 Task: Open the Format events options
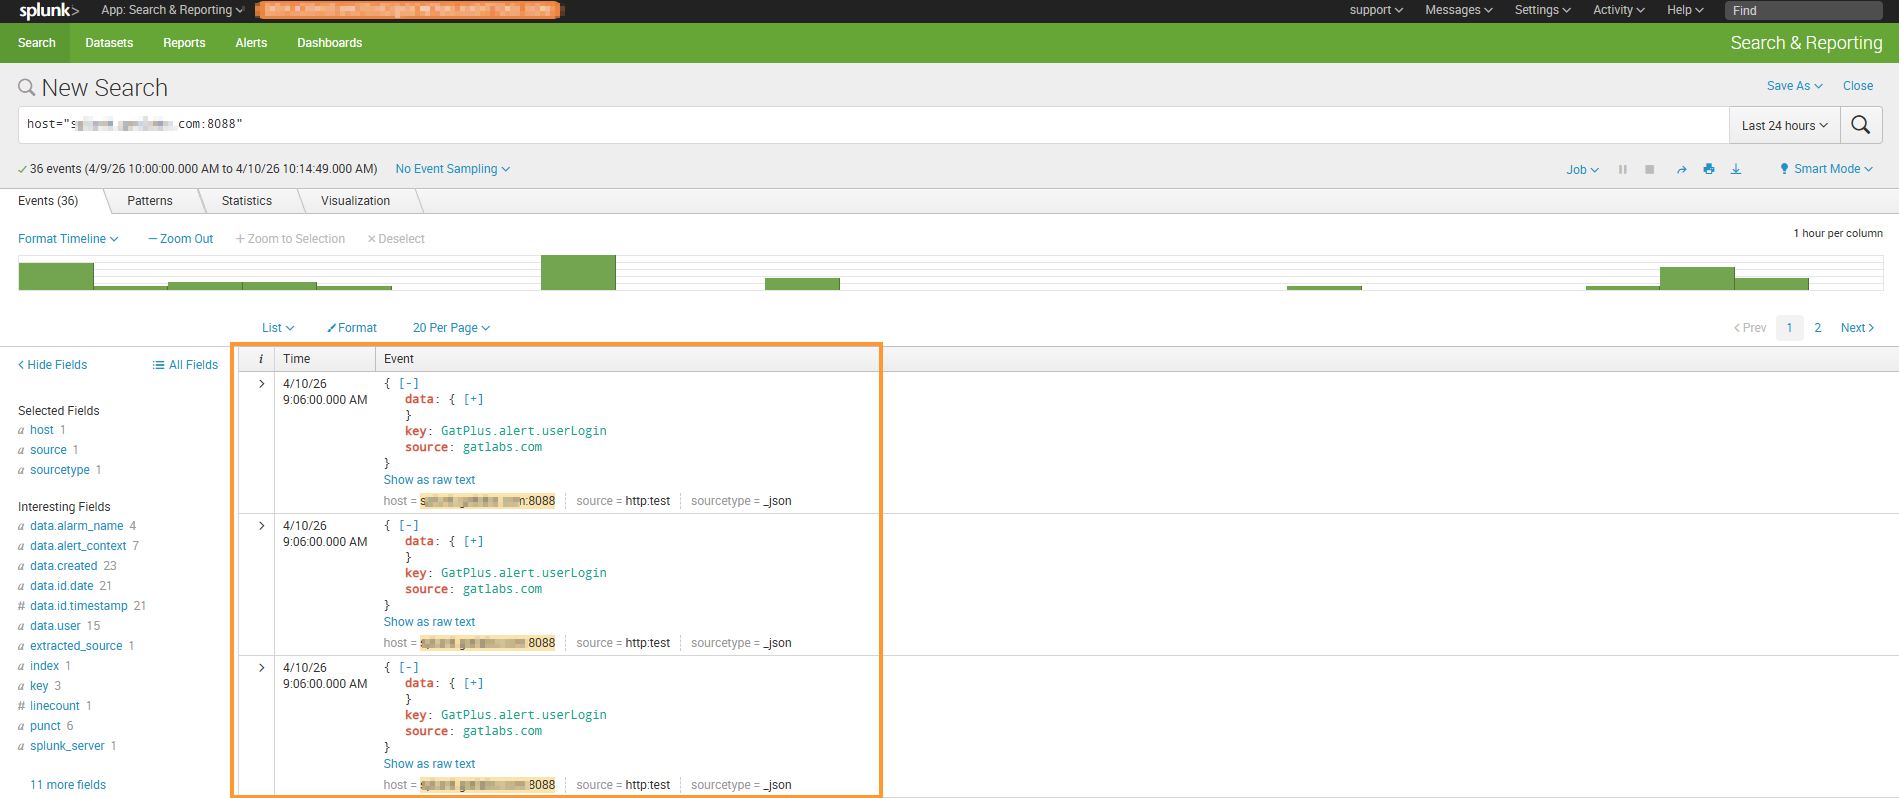352,328
